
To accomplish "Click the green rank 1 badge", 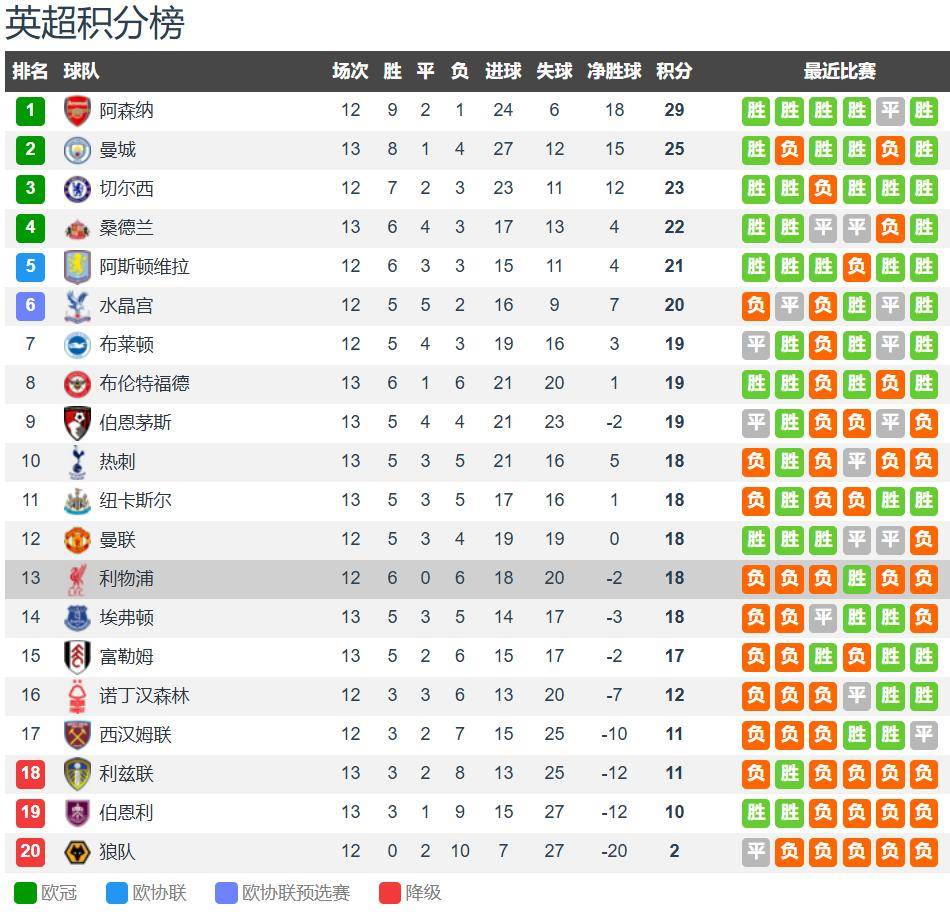I will [x=30, y=110].
